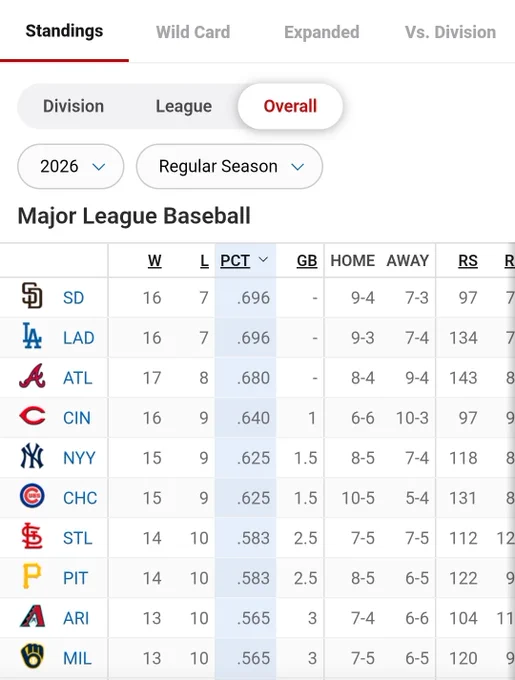
Task: Click the Milwaukee Brewers glove logo
Action: click(32, 656)
